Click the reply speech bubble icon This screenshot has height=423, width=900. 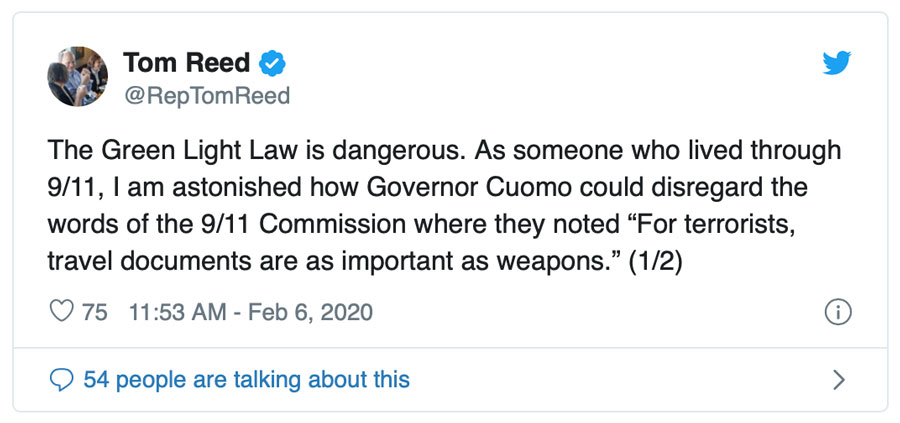point(62,380)
